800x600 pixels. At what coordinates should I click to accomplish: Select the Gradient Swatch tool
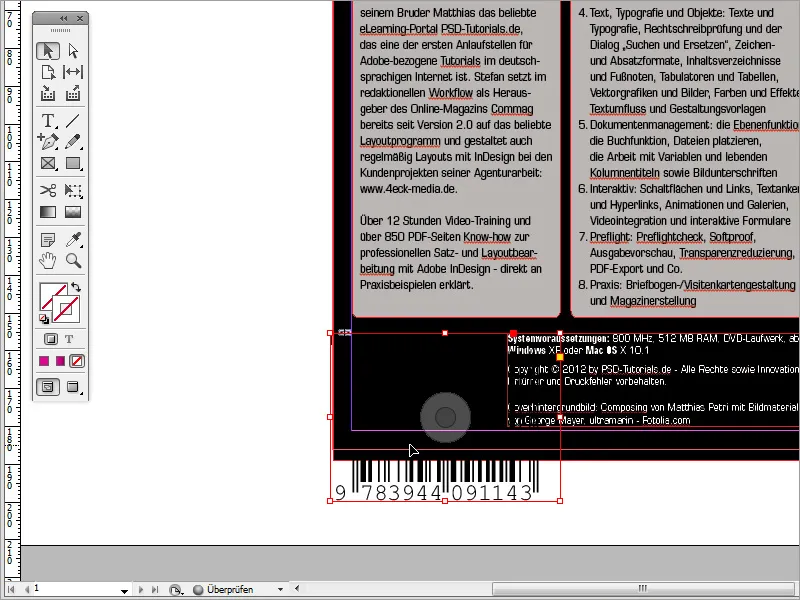pyautogui.click(x=48, y=212)
